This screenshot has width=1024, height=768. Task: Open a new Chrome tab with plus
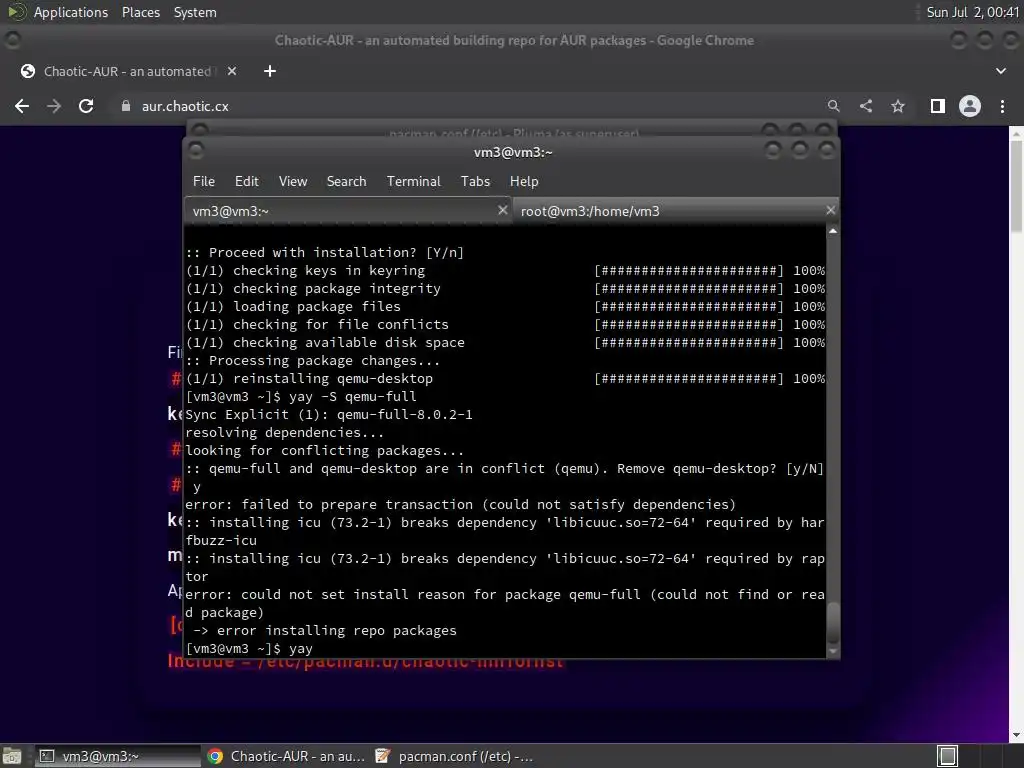(270, 71)
